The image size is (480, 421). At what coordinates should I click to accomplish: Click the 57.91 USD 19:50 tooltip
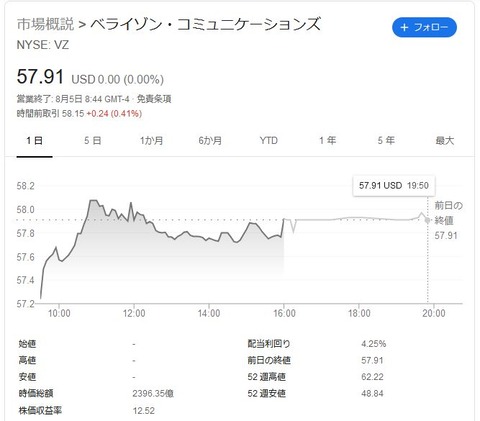tap(394, 186)
